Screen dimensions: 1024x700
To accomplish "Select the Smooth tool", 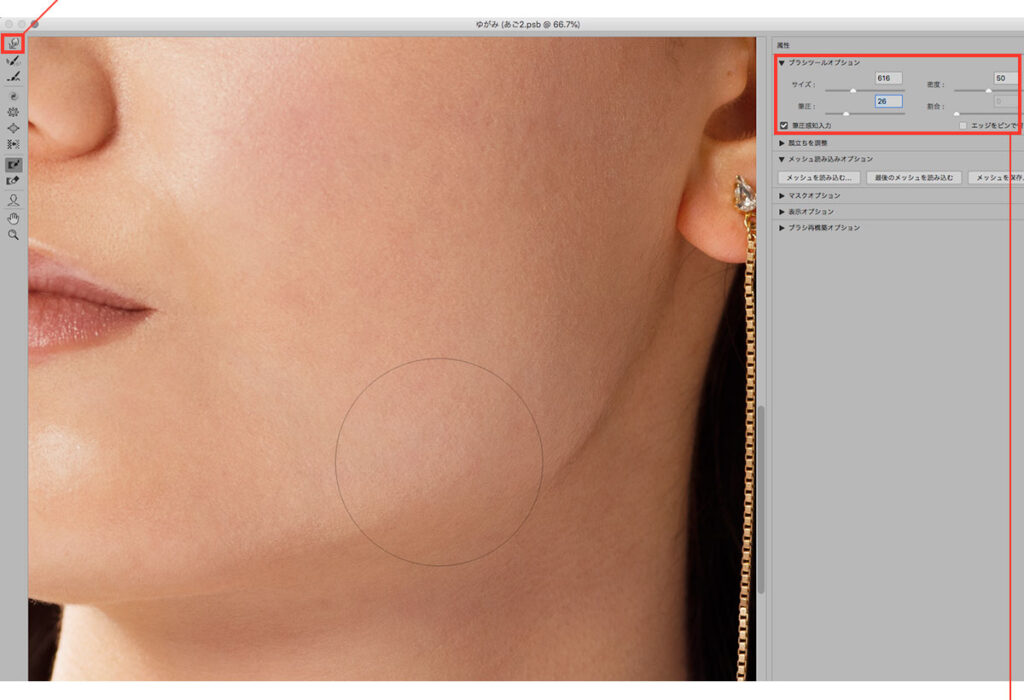I will [x=13, y=76].
